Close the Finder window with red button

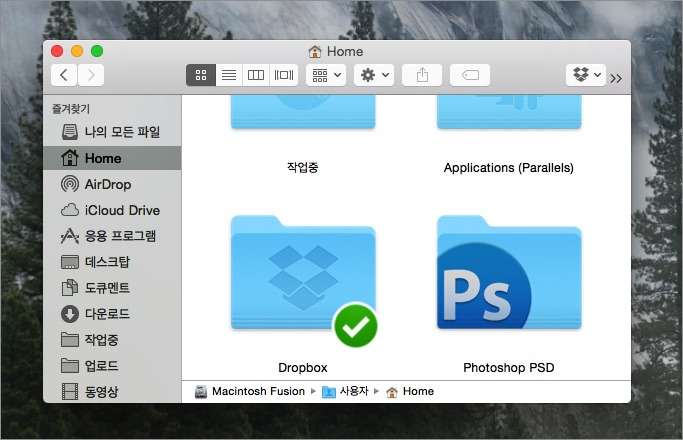tap(57, 51)
